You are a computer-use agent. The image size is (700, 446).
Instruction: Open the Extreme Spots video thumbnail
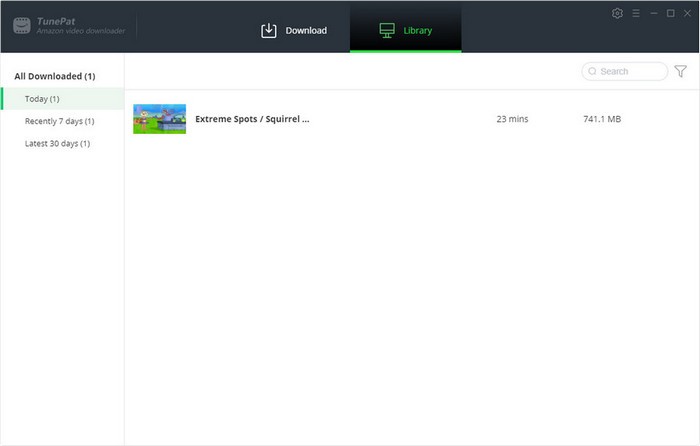tap(159, 119)
